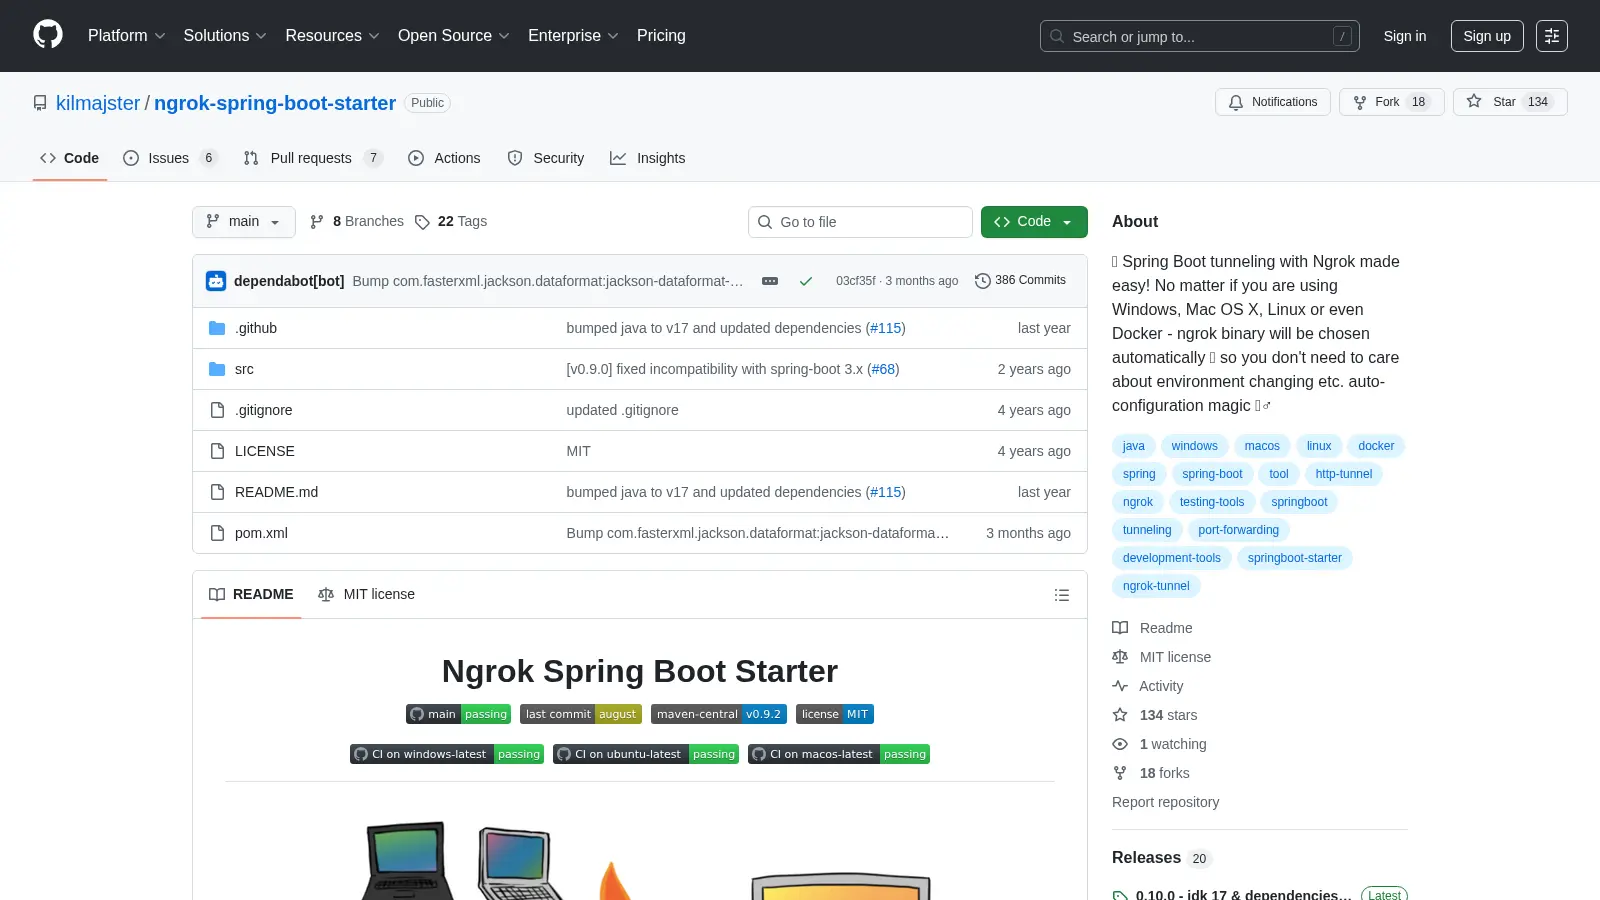Click the CI on macos-latest badge
1600x900 pixels.
coord(839,754)
